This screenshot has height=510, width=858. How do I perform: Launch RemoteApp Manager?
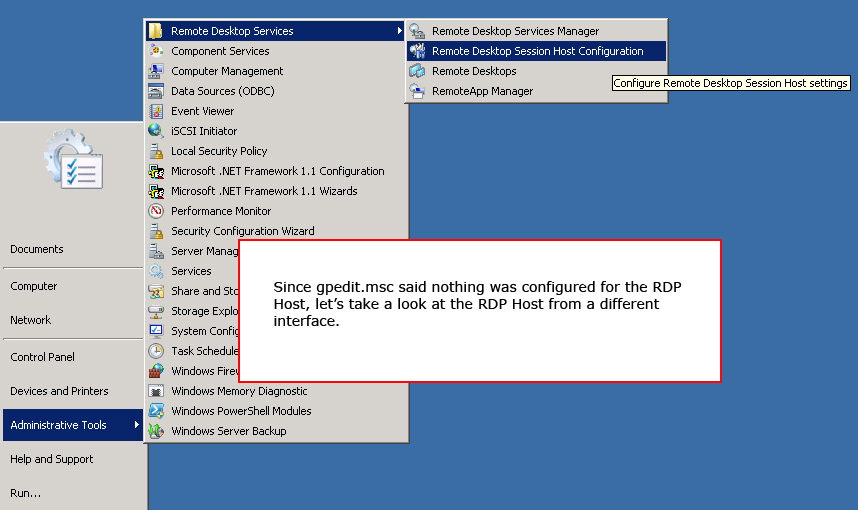pyautogui.click(x=536, y=91)
